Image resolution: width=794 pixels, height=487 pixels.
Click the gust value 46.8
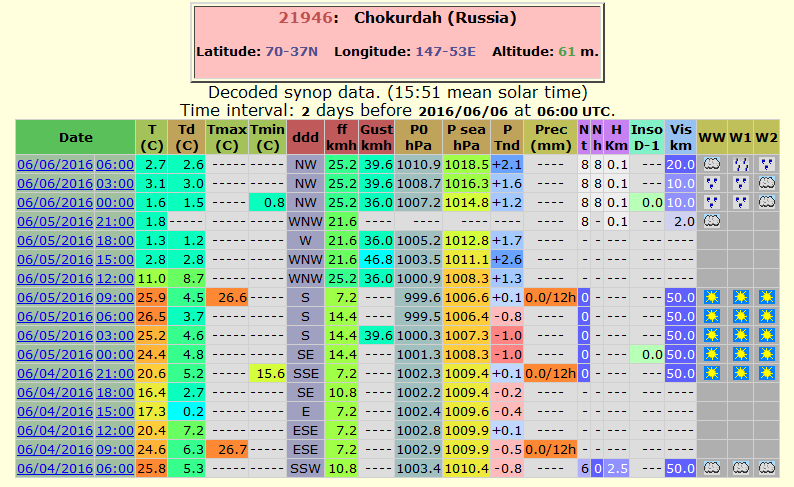point(376,259)
